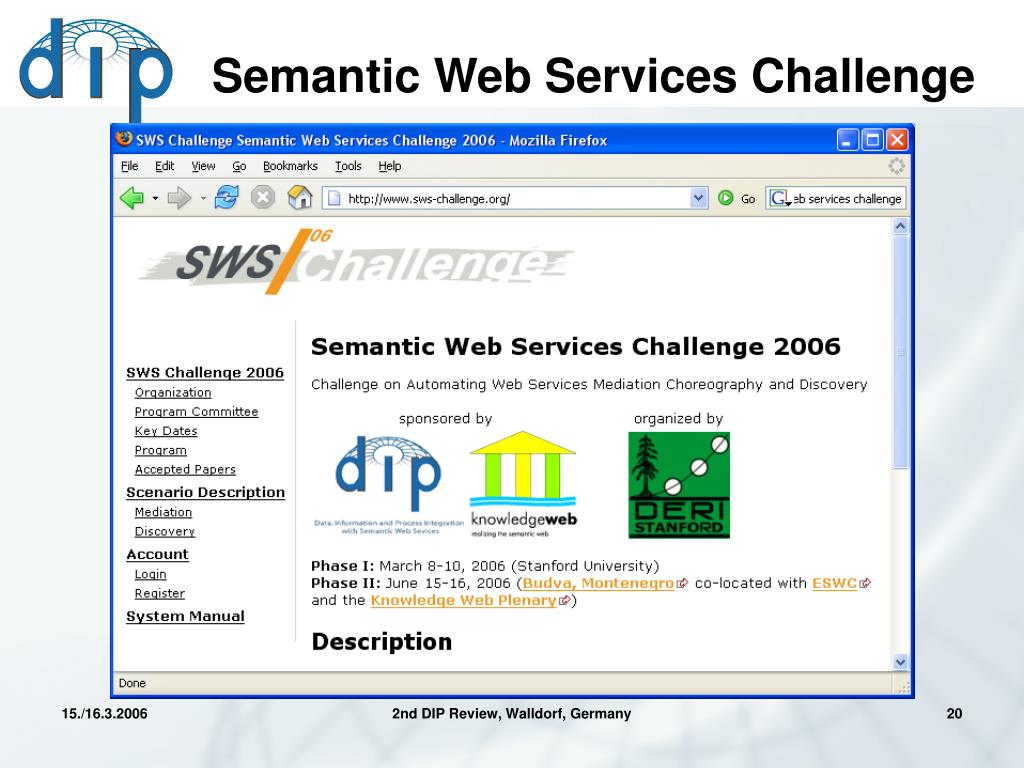Open the Login link
Image resolution: width=1024 pixels, height=768 pixels.
click(x=150, y=574)
